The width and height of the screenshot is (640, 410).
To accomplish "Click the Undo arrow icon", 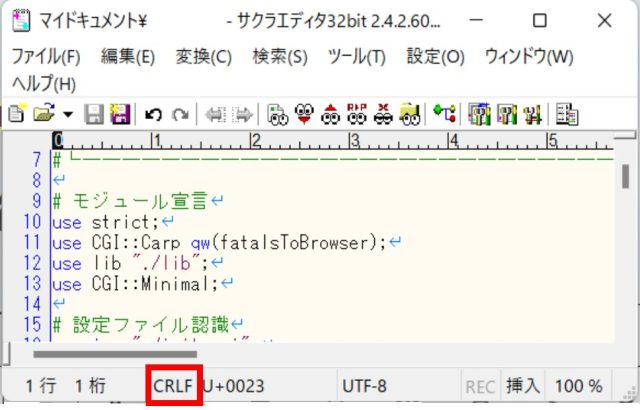I will point(154,115).
